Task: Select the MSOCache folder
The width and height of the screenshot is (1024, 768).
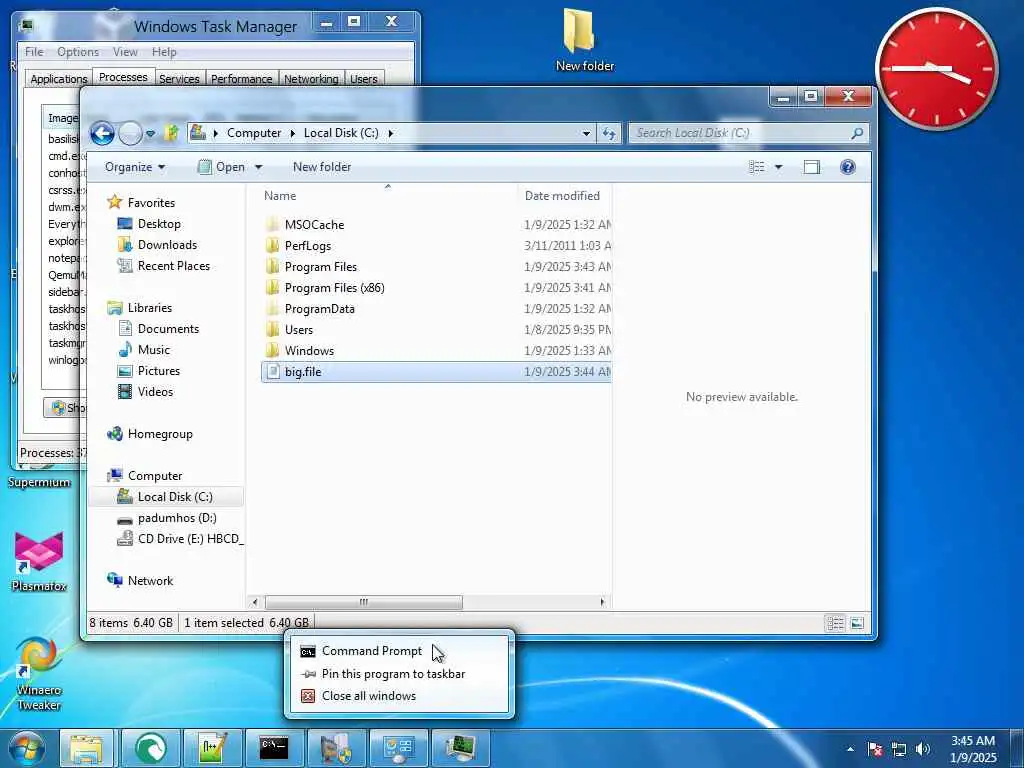Action: 436,225
